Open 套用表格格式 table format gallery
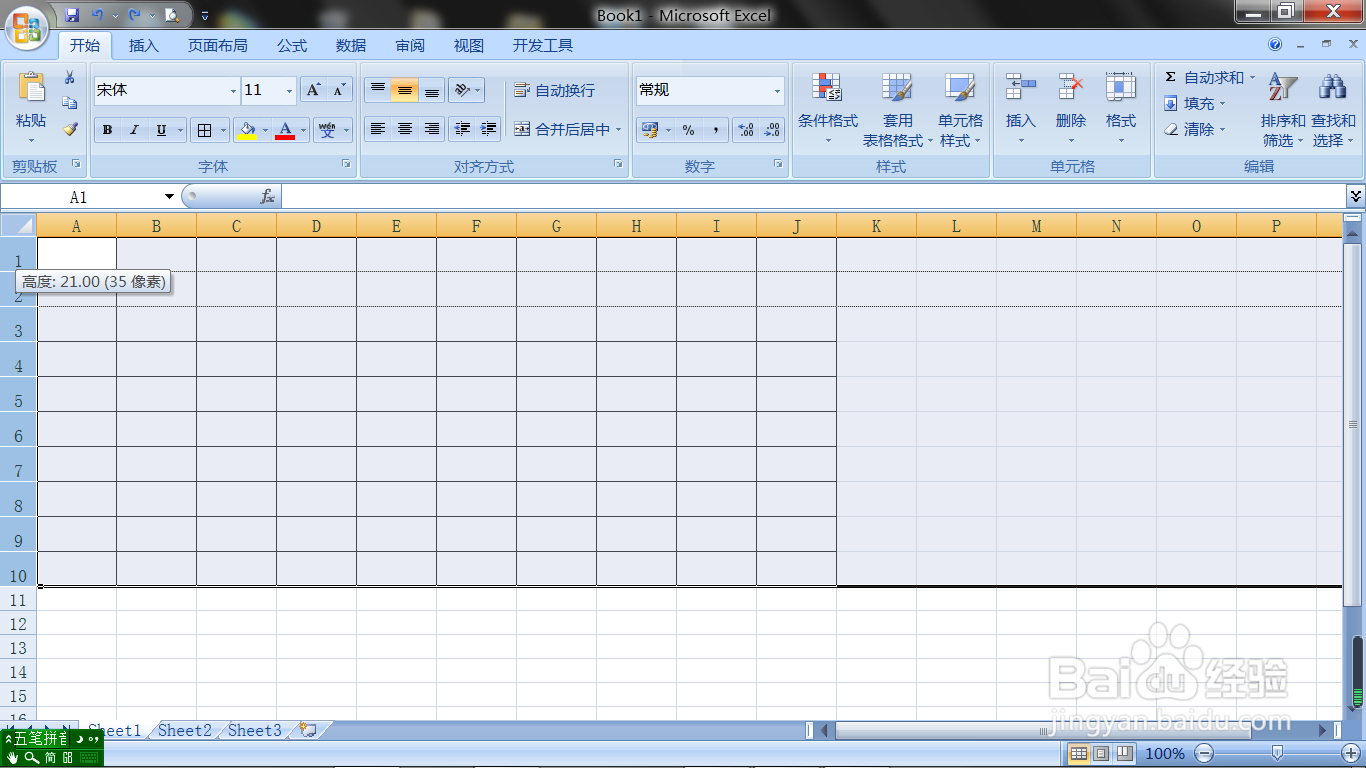 (x=897, y=110)
